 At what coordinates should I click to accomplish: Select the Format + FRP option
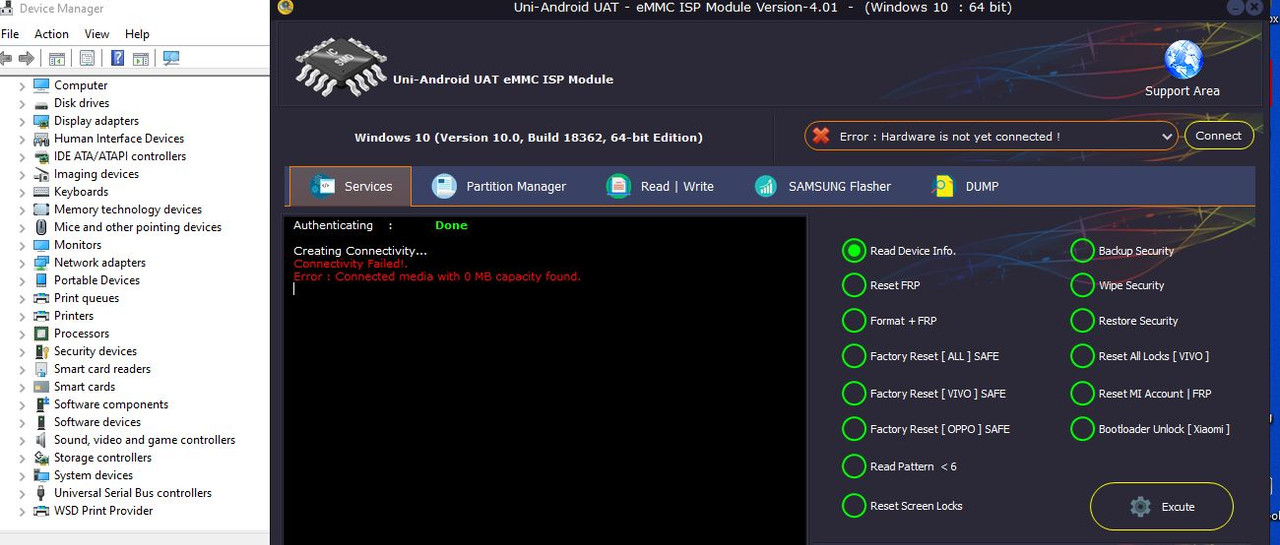click(x=853, y=321)
